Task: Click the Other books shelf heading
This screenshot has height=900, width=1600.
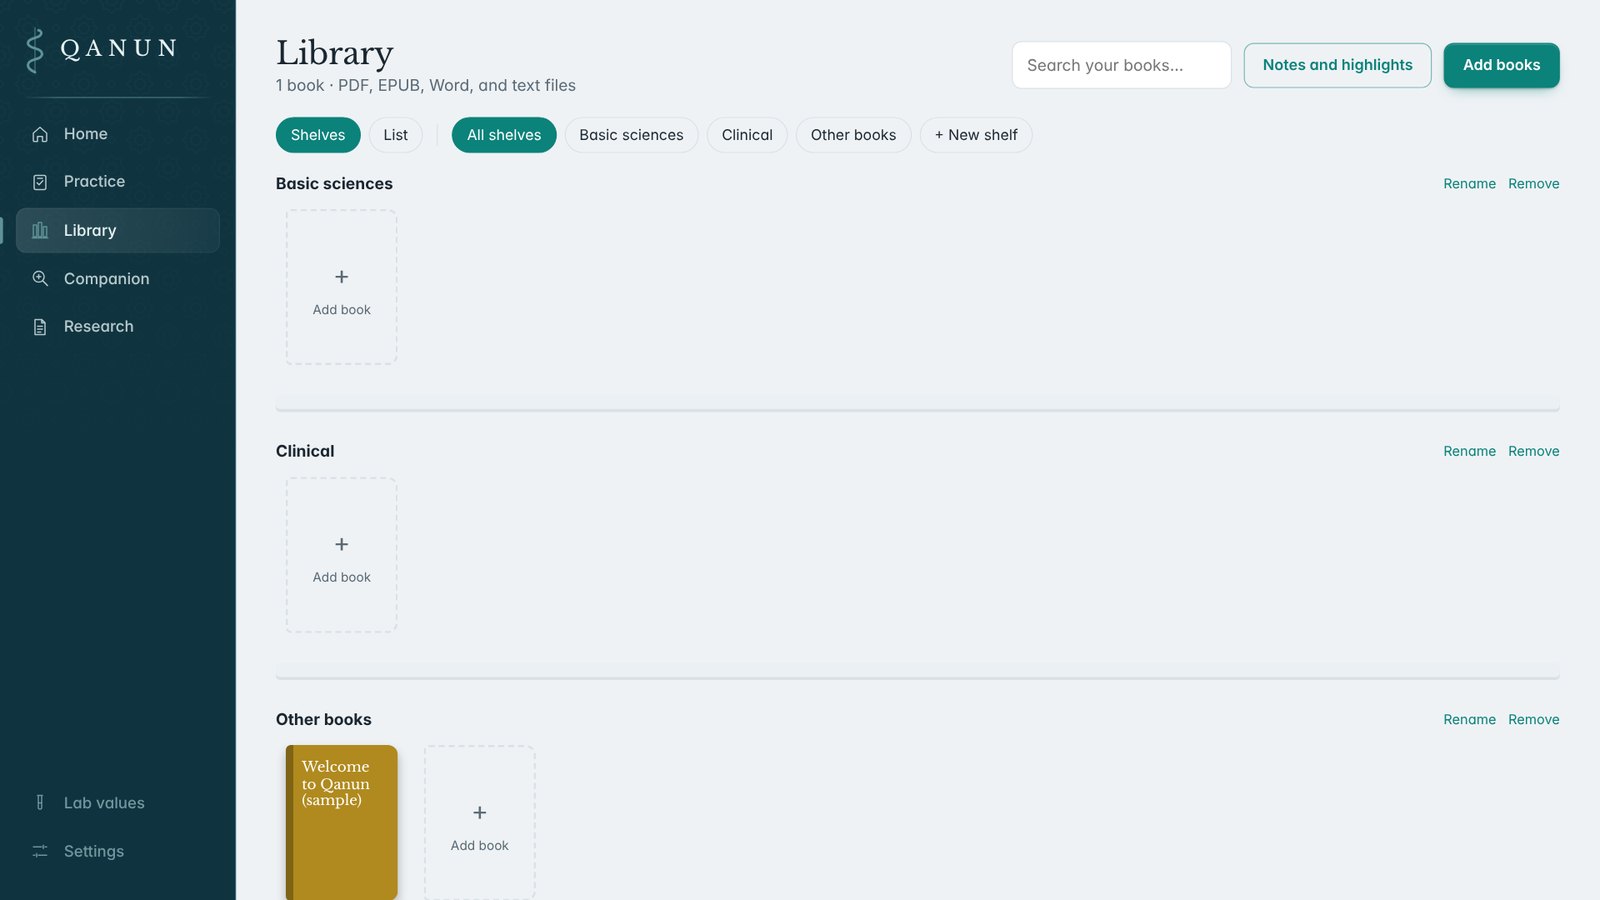Action: click(324, 720)
